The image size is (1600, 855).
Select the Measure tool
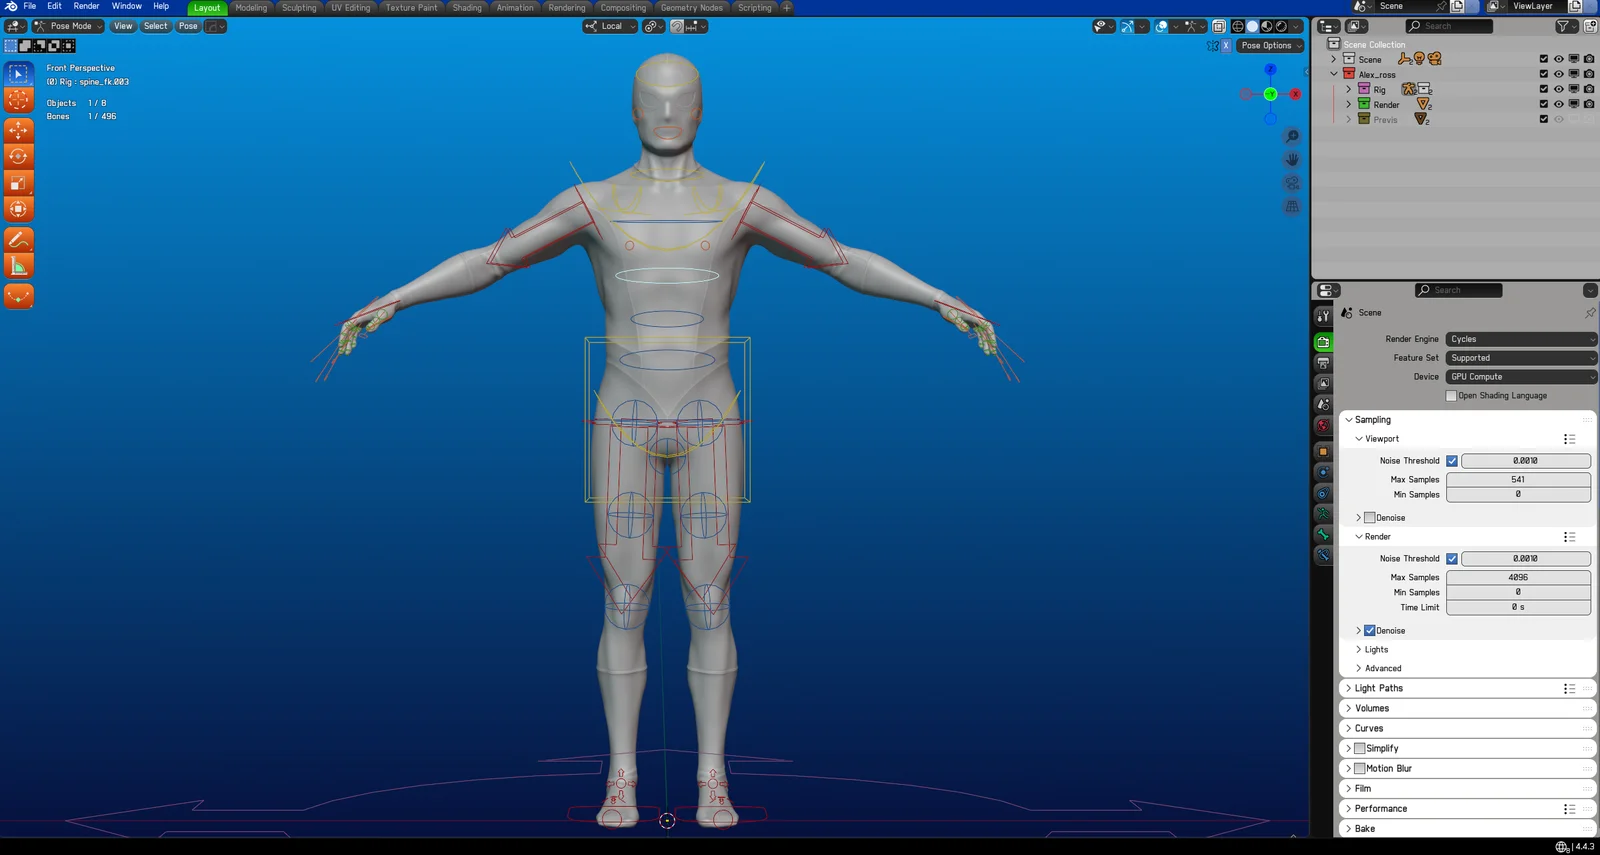[x=18, y=266]
